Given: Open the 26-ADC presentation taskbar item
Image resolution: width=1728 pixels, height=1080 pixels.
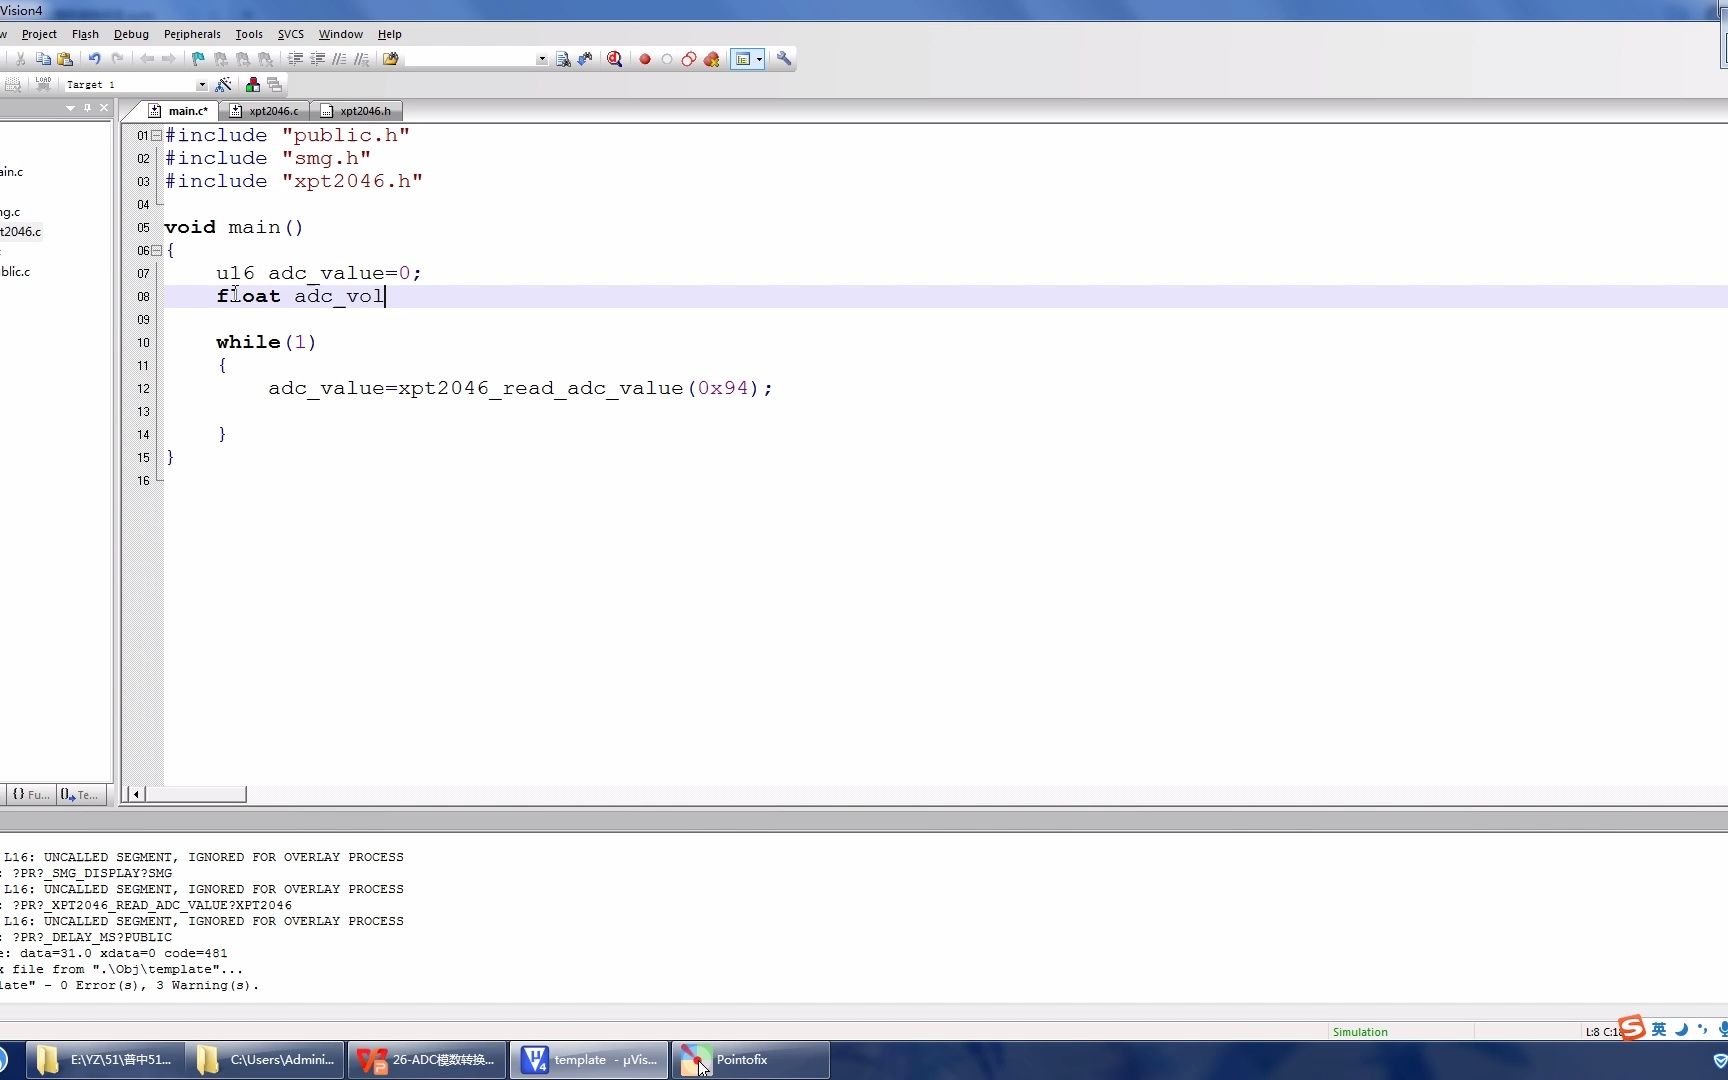Looking at the screenshot, I should coord(427,1060).
